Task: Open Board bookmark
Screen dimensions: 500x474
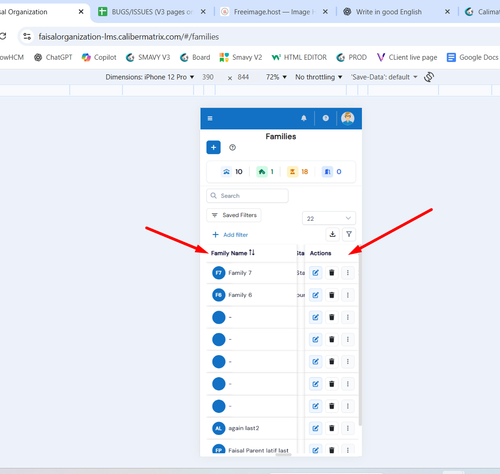Action: [195, 57]
